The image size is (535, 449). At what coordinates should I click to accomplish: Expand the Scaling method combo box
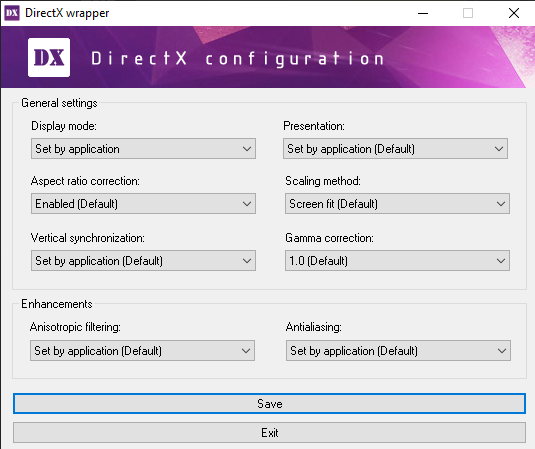397,204
